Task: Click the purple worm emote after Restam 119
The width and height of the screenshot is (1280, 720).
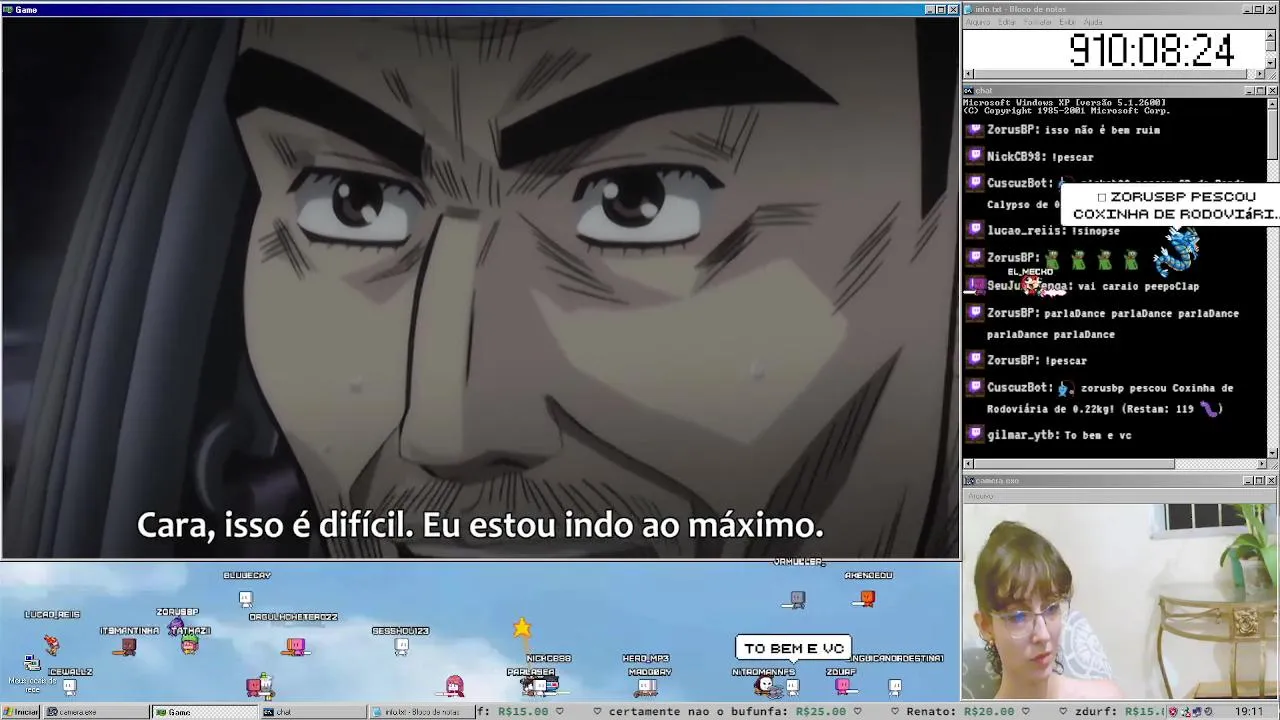Action: coord(1211,408)
